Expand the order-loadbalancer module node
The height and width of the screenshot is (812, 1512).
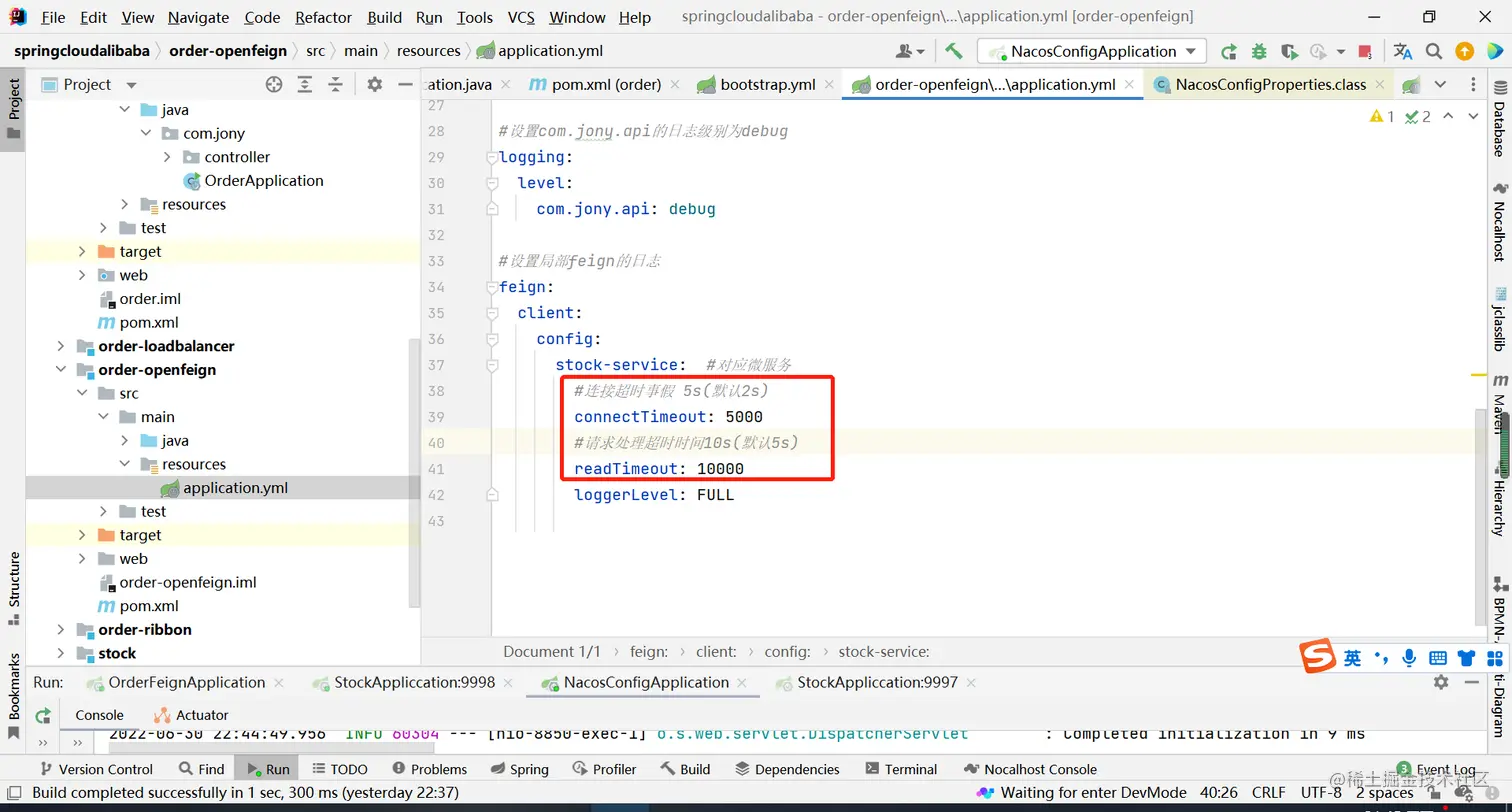[61, 346]
